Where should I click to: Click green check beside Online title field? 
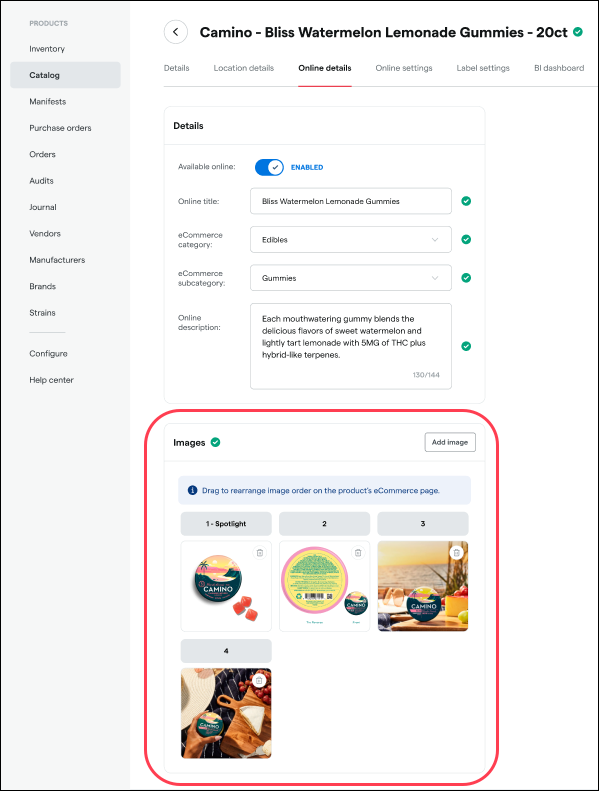[466, 201]
